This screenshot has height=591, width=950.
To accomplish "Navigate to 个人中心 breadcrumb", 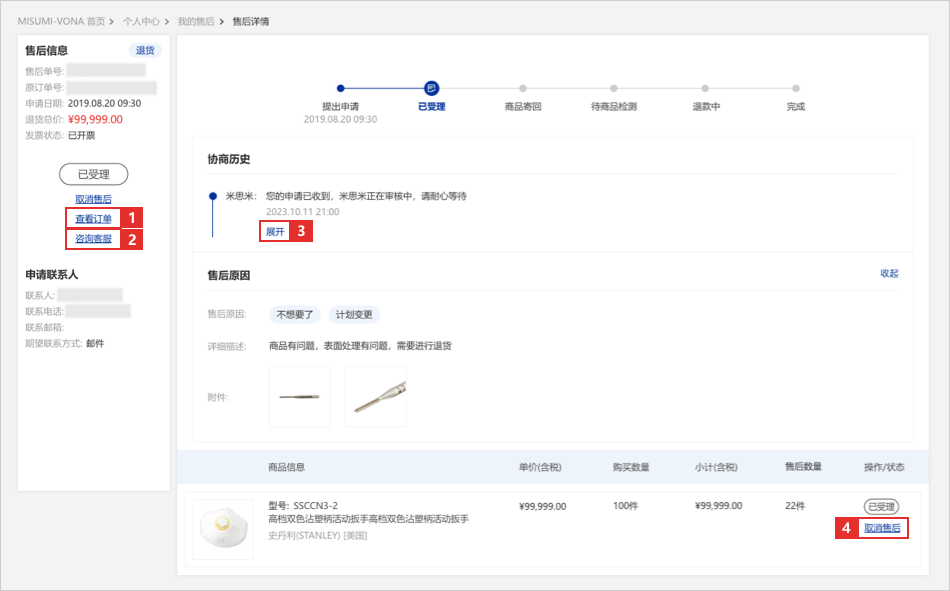I will coord(141,21).
